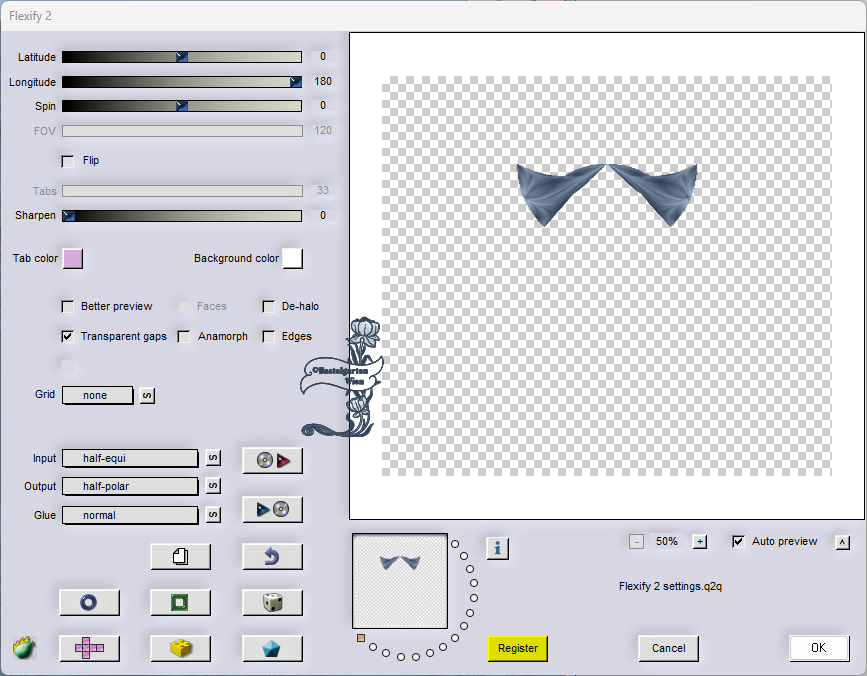The image size is (867, 676).
Task: Click the yellow brick icon button
Action: coord(180,648)
